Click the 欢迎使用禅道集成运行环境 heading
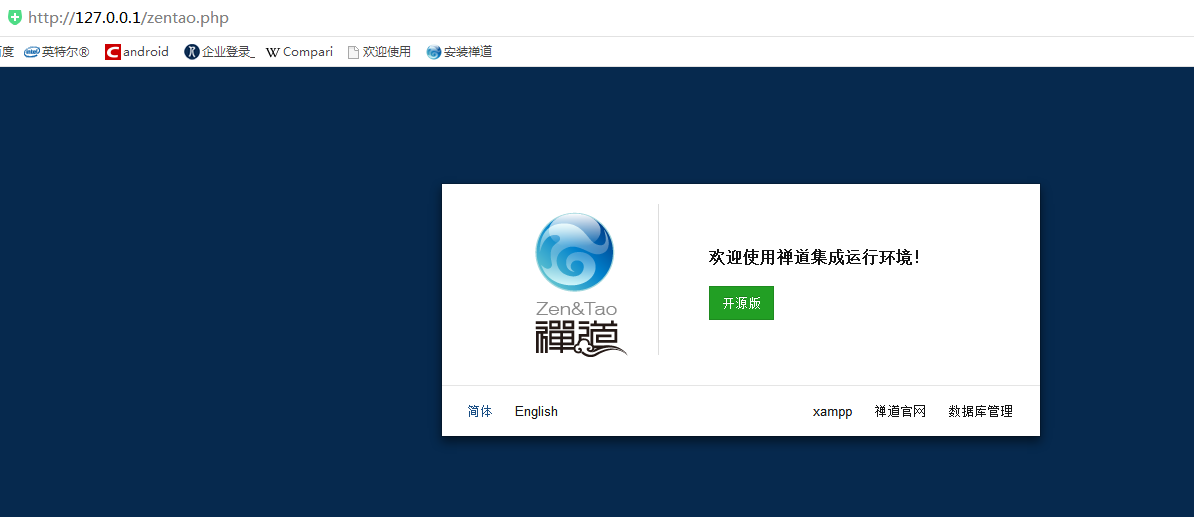 (x=814, y=257)
